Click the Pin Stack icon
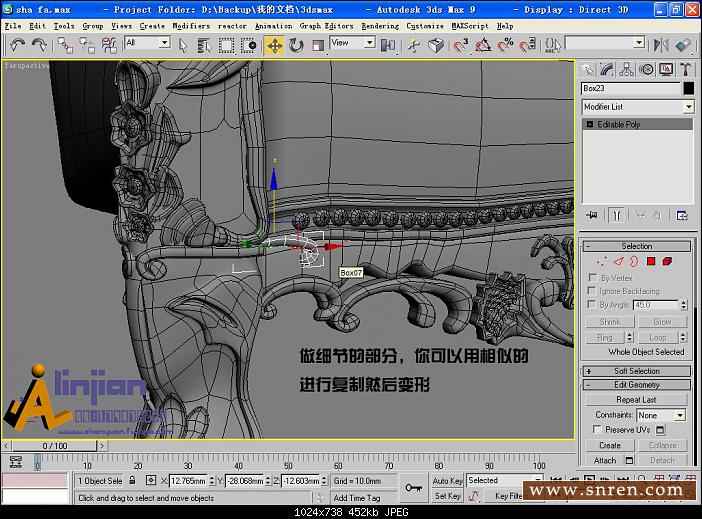702x519 pixels. pos(592,216)
